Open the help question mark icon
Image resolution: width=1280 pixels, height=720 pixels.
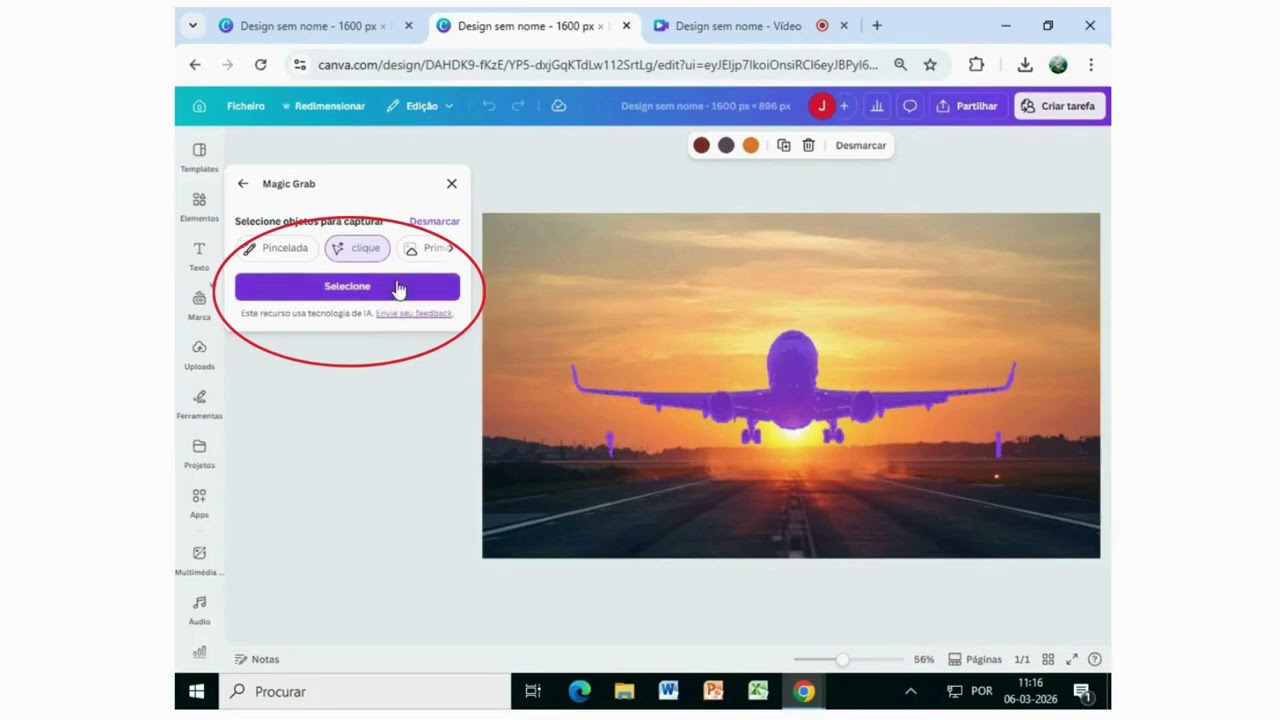[x=1095, y=659]
